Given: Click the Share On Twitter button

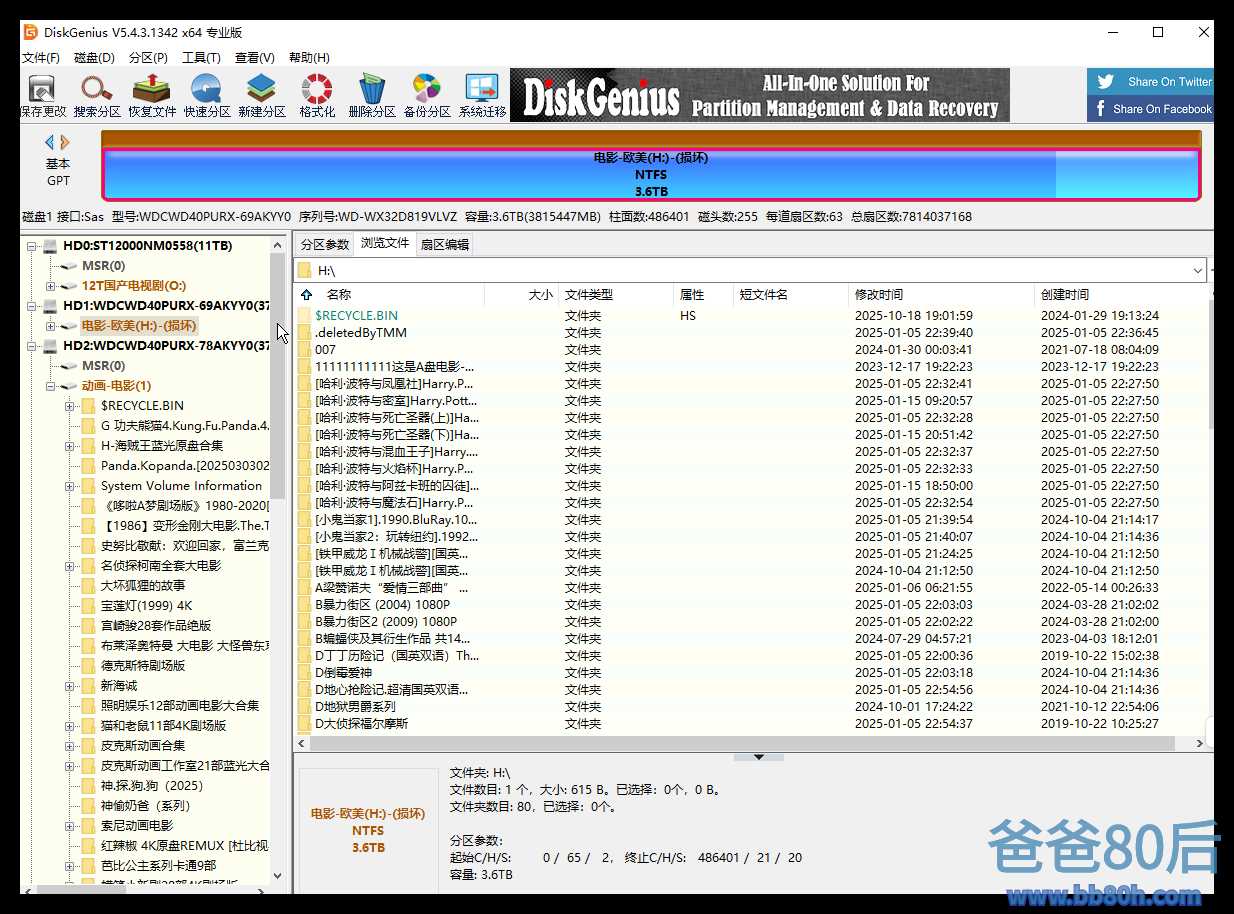Looking at the screenshot, I should point(1151,82).
